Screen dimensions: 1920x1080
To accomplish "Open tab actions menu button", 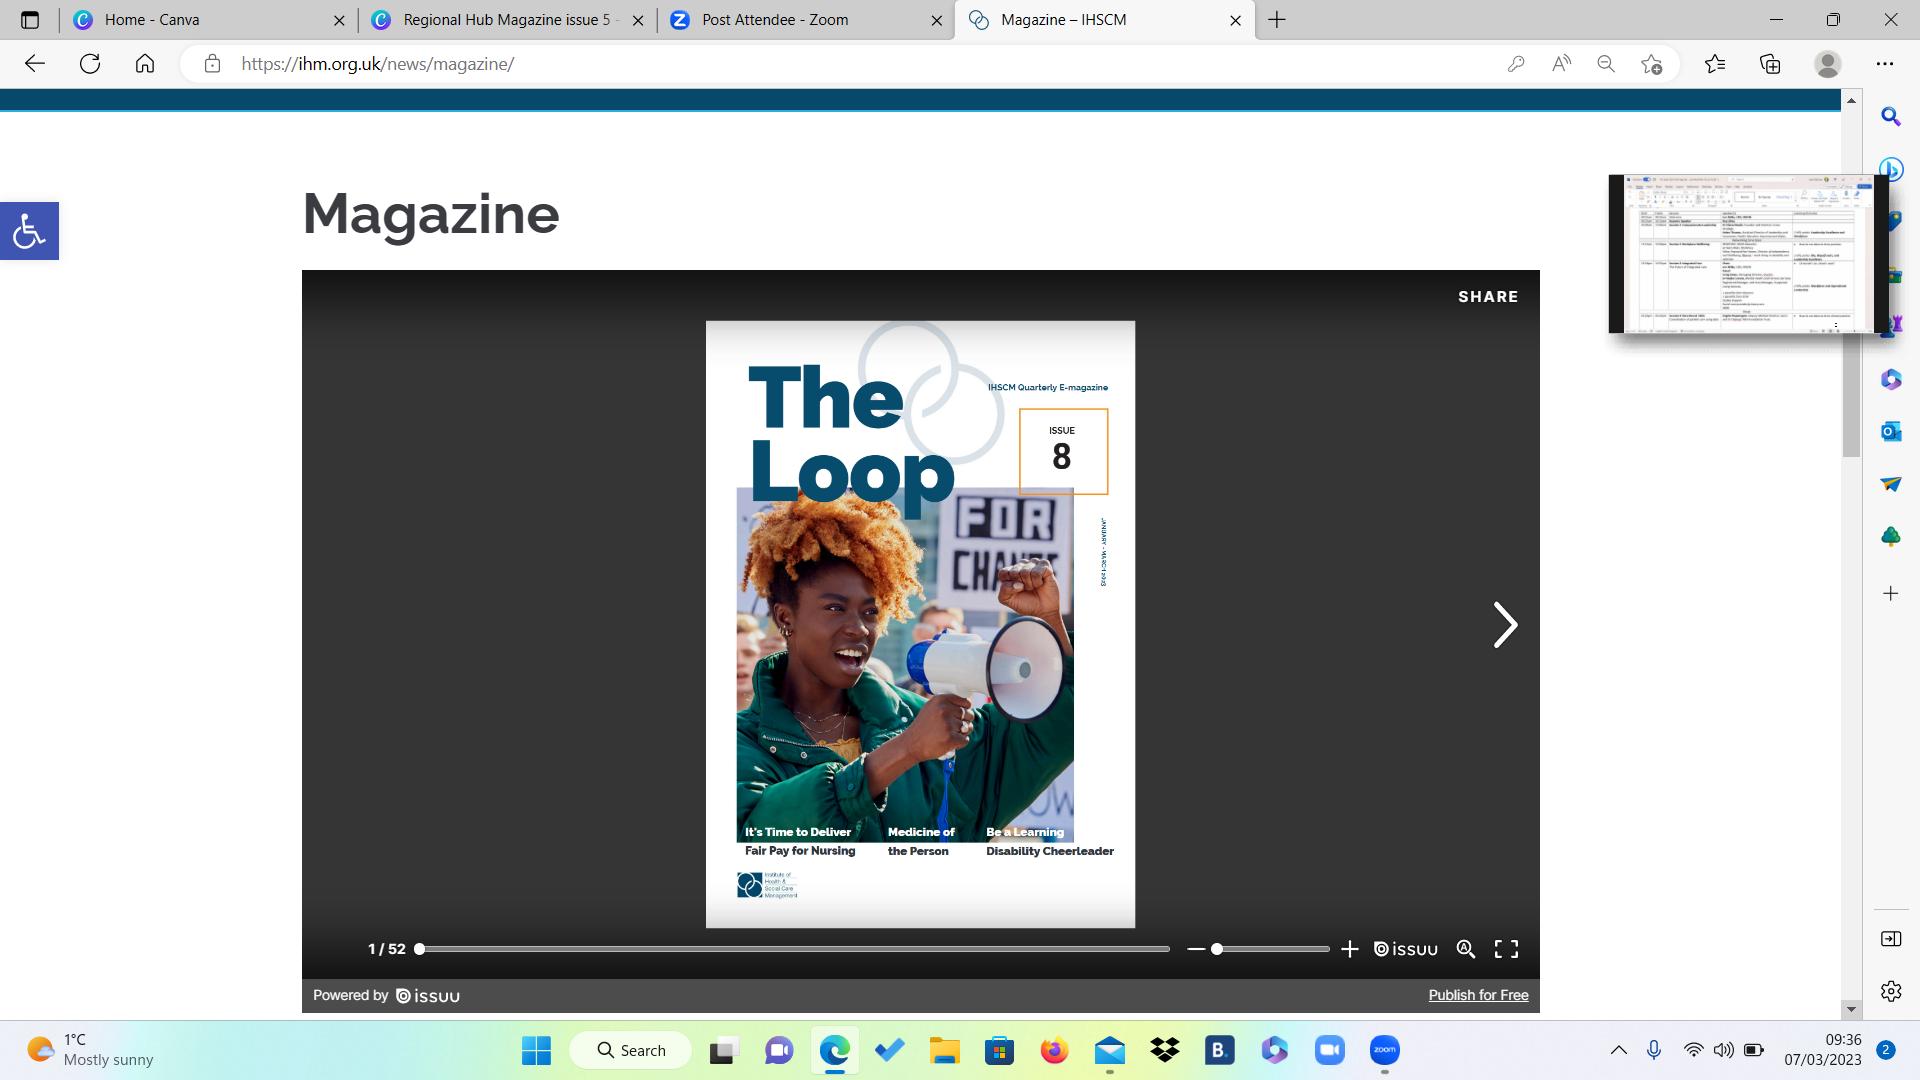I will point(29,20).
